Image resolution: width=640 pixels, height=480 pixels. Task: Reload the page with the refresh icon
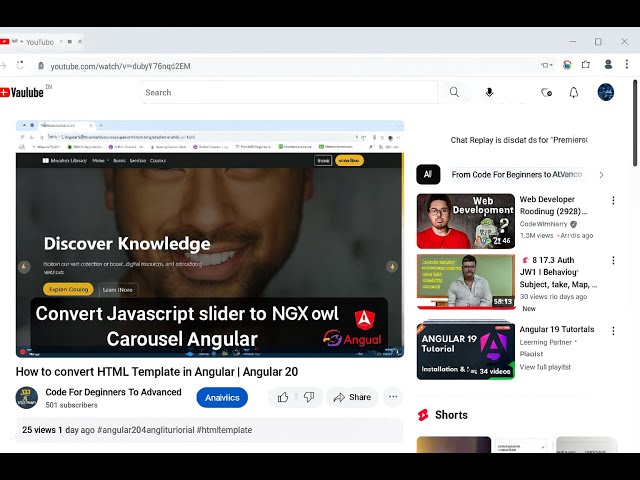(20, 65)
